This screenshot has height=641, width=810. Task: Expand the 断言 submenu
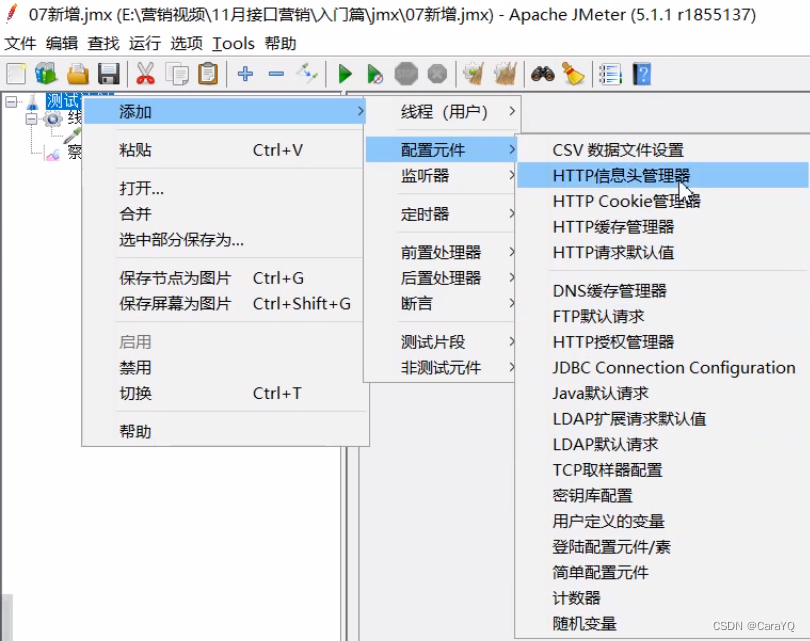[x=441, y=303]
